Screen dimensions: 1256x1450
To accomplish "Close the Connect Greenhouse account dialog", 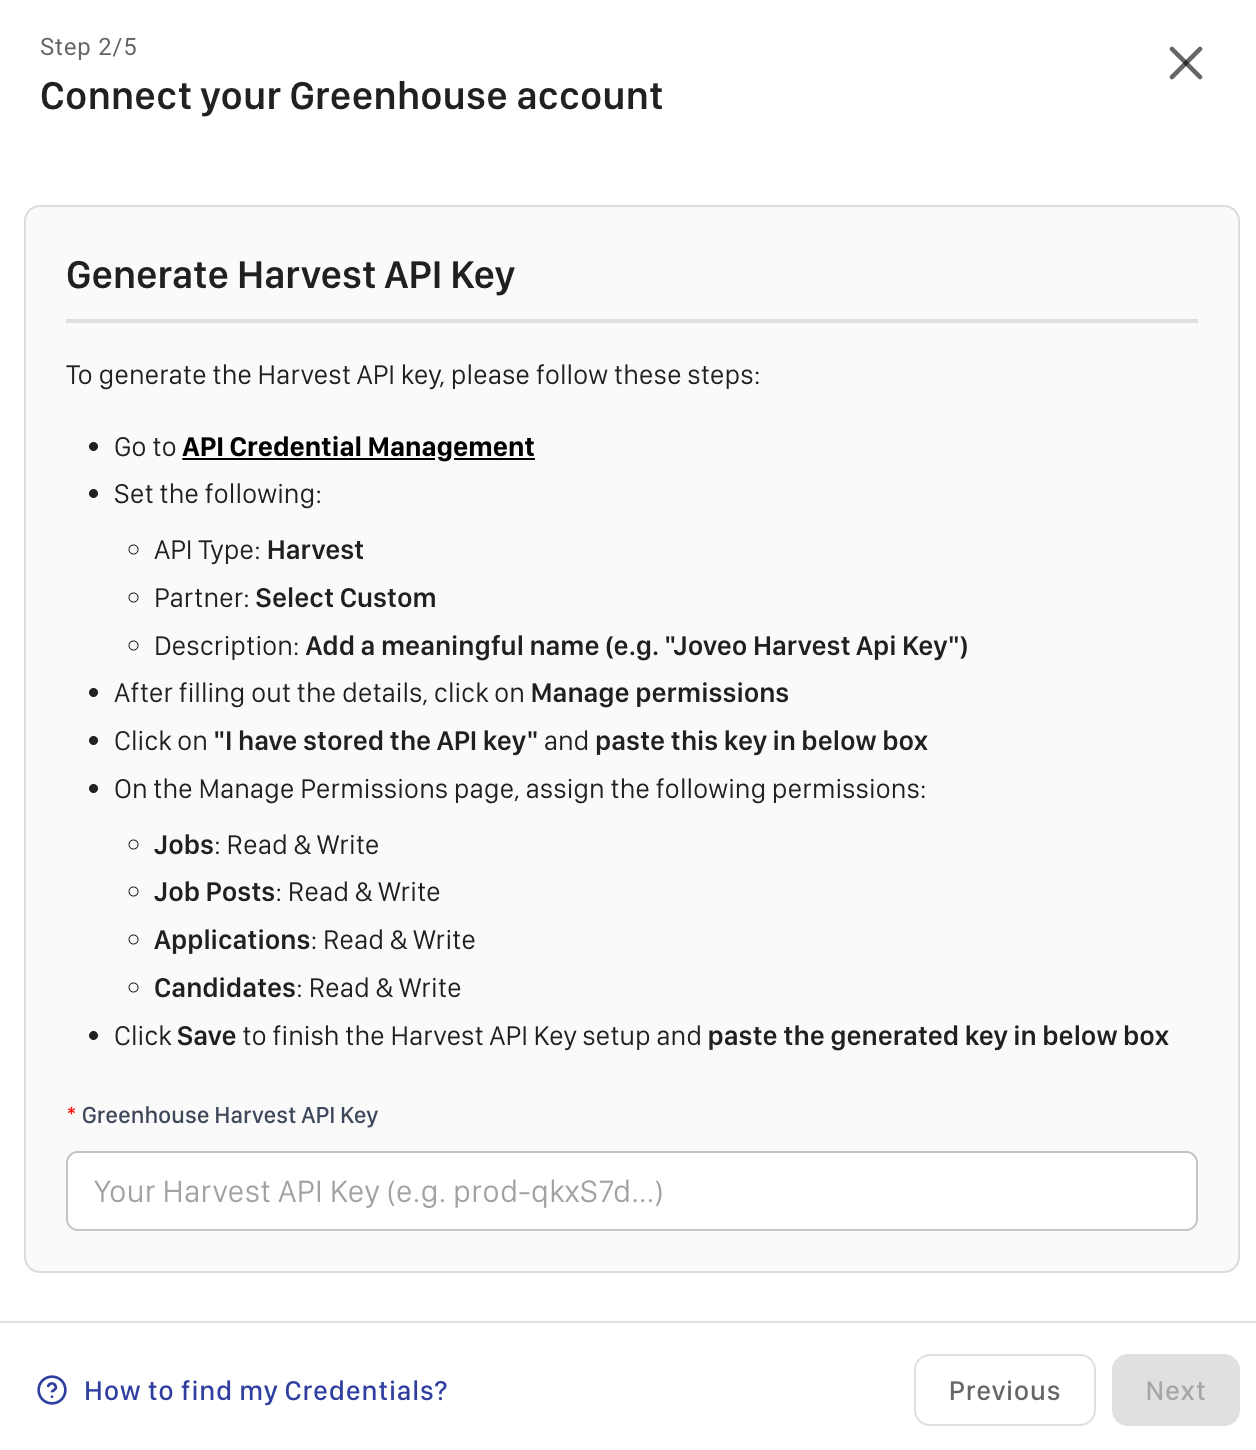I will click(x=1185, y=63).
